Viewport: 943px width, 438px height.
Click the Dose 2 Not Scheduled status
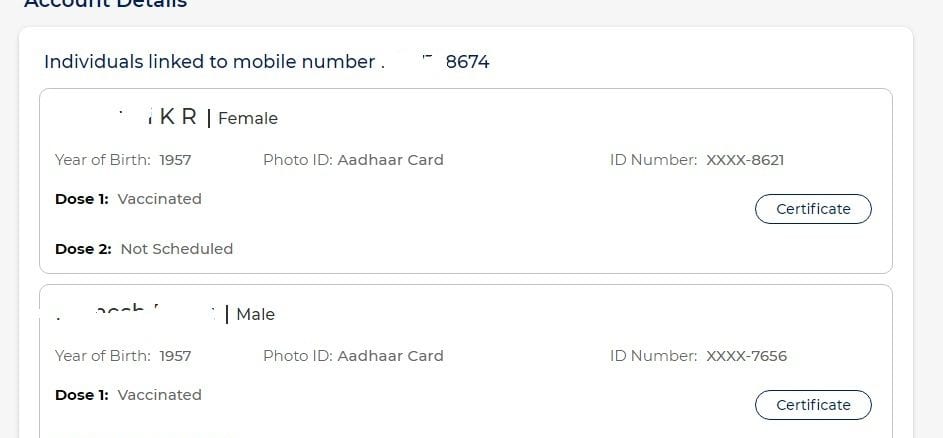[x=176, y=249]
